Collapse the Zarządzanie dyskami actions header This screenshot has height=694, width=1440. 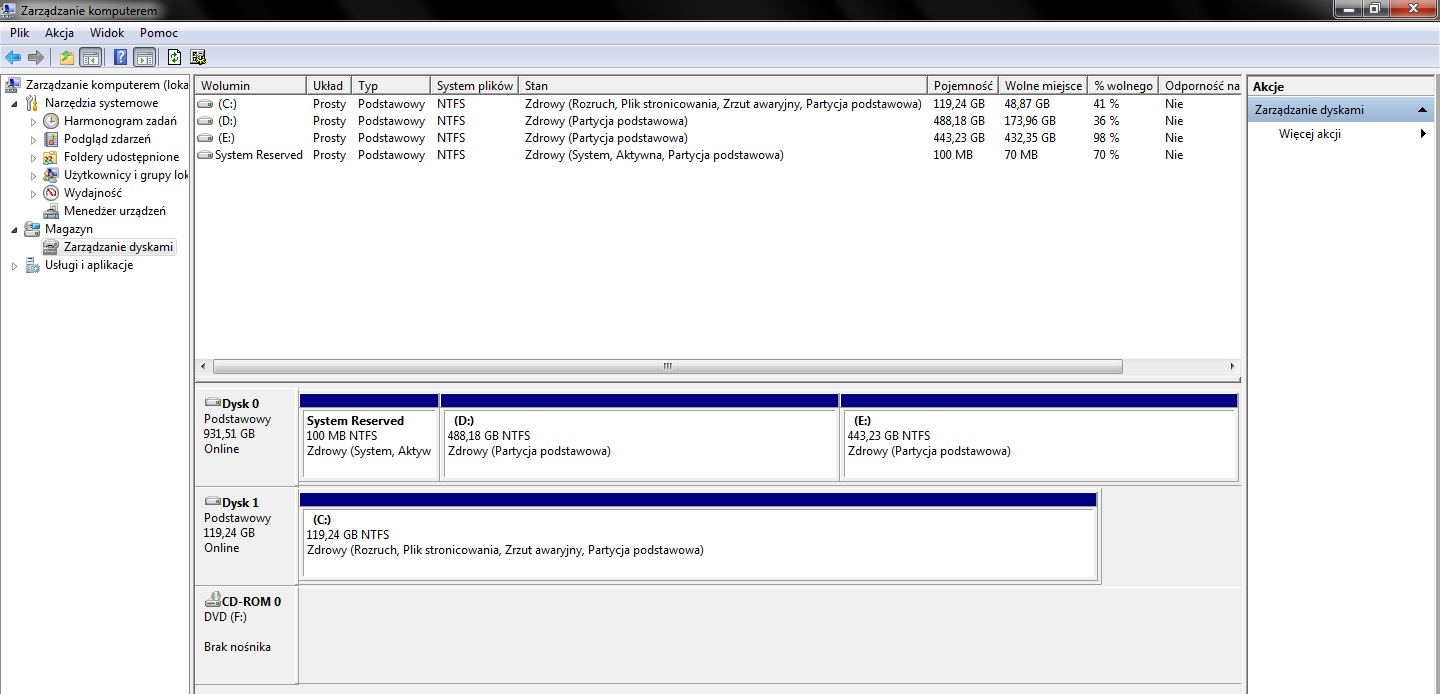[x=1422, y=110]
